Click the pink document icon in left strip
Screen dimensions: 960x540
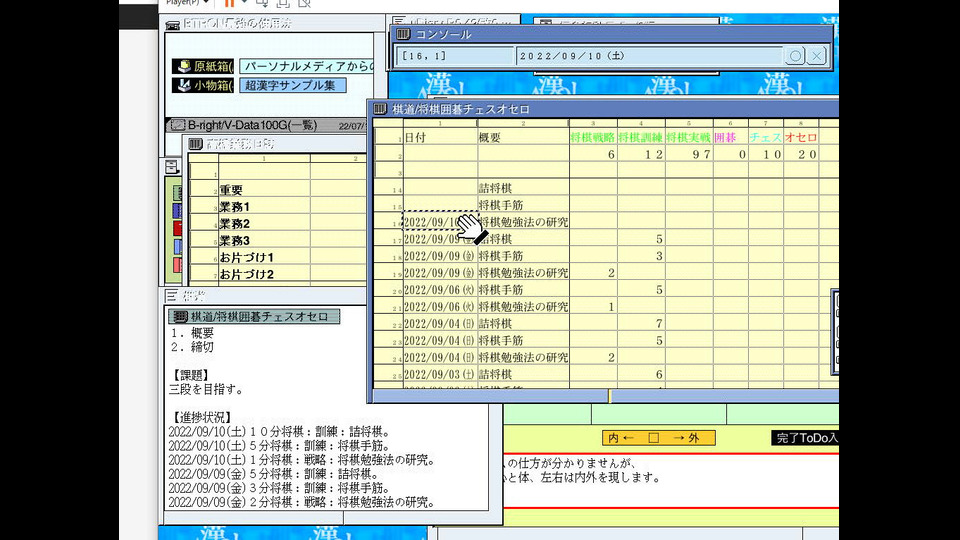pyautogui.click(x=177, y=264)
